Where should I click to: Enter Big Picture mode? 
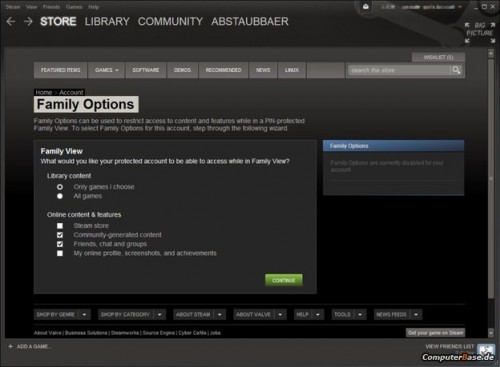(480, 33)
